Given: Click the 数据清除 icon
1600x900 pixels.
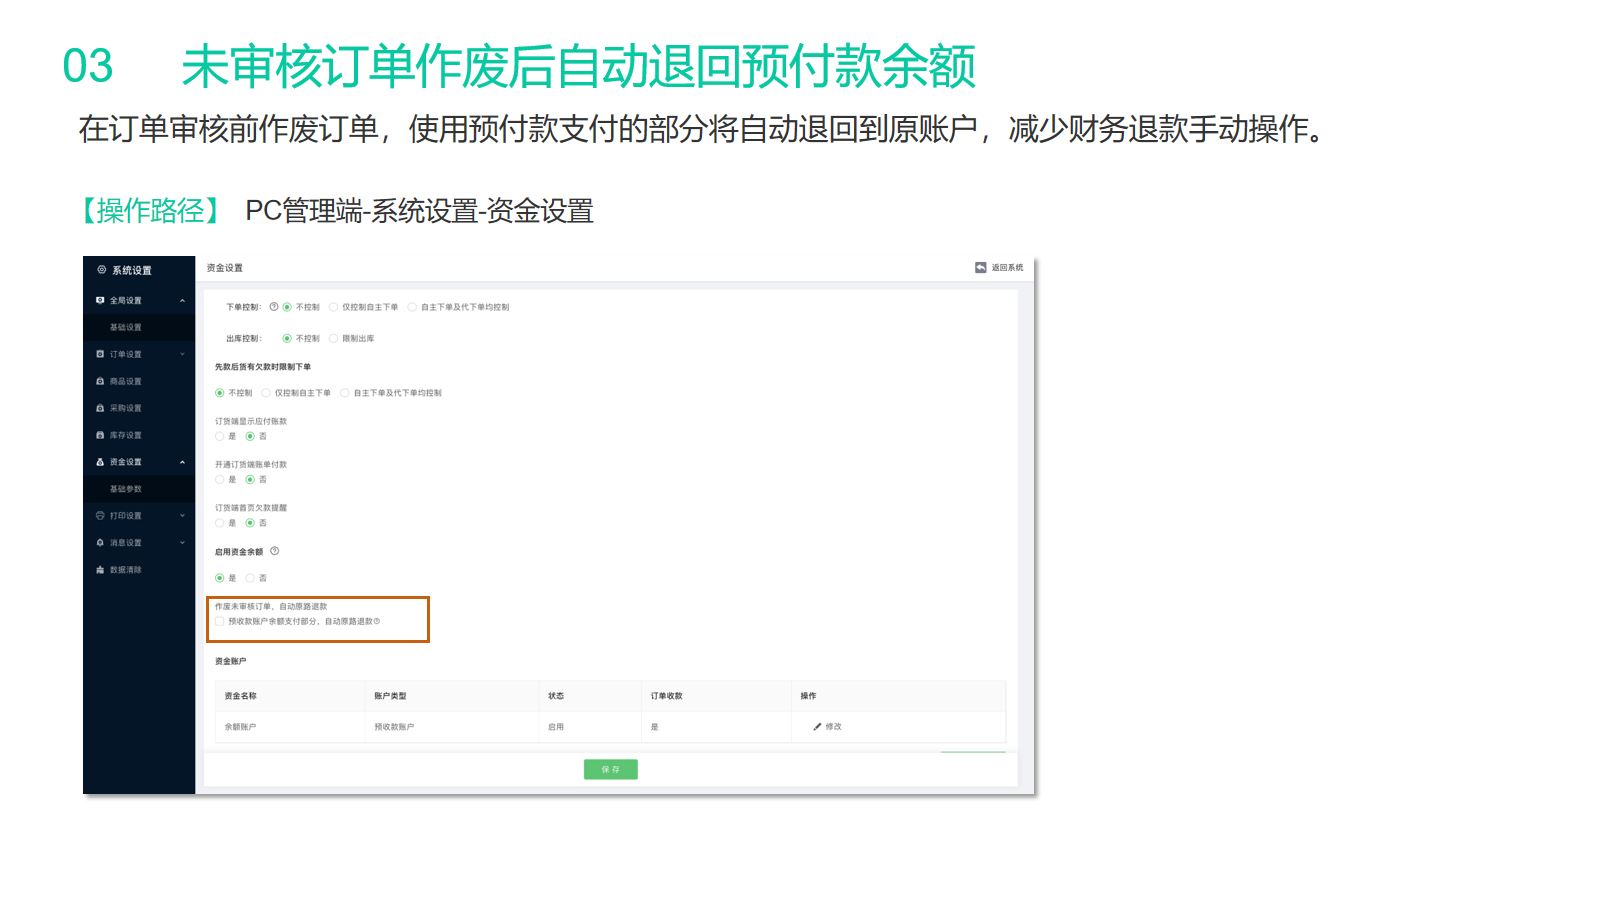Looking at the screenshot, I should (x=100, y=570).
